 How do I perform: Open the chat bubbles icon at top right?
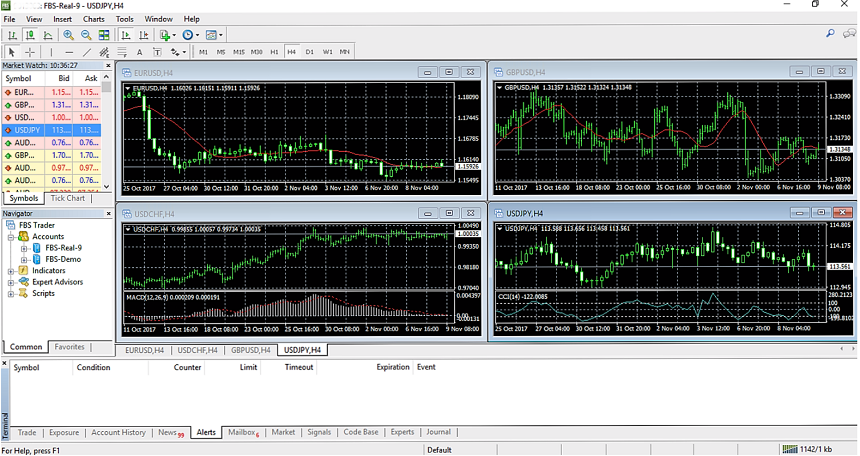pos(849,34)
